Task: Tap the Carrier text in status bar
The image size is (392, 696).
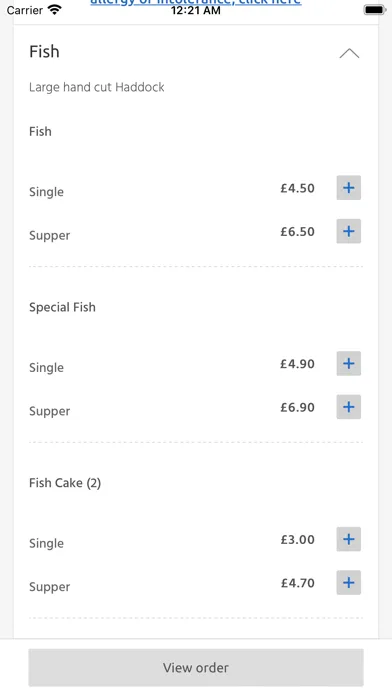Action: tap(25, 10)
